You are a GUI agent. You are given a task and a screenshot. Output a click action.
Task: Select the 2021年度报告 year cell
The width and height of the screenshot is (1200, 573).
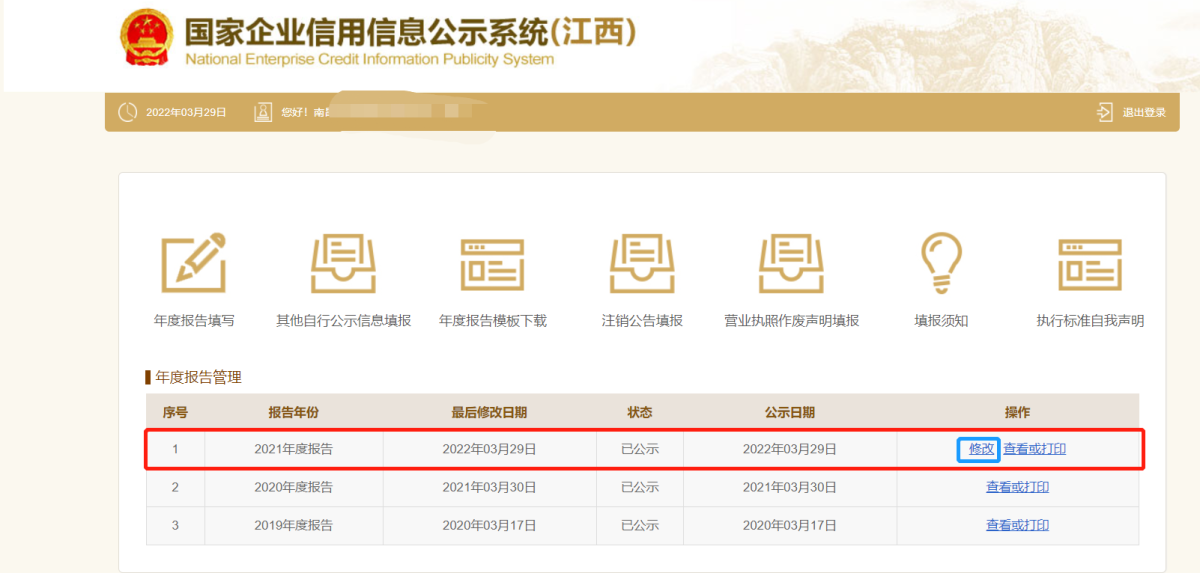[x=294, y=449]
